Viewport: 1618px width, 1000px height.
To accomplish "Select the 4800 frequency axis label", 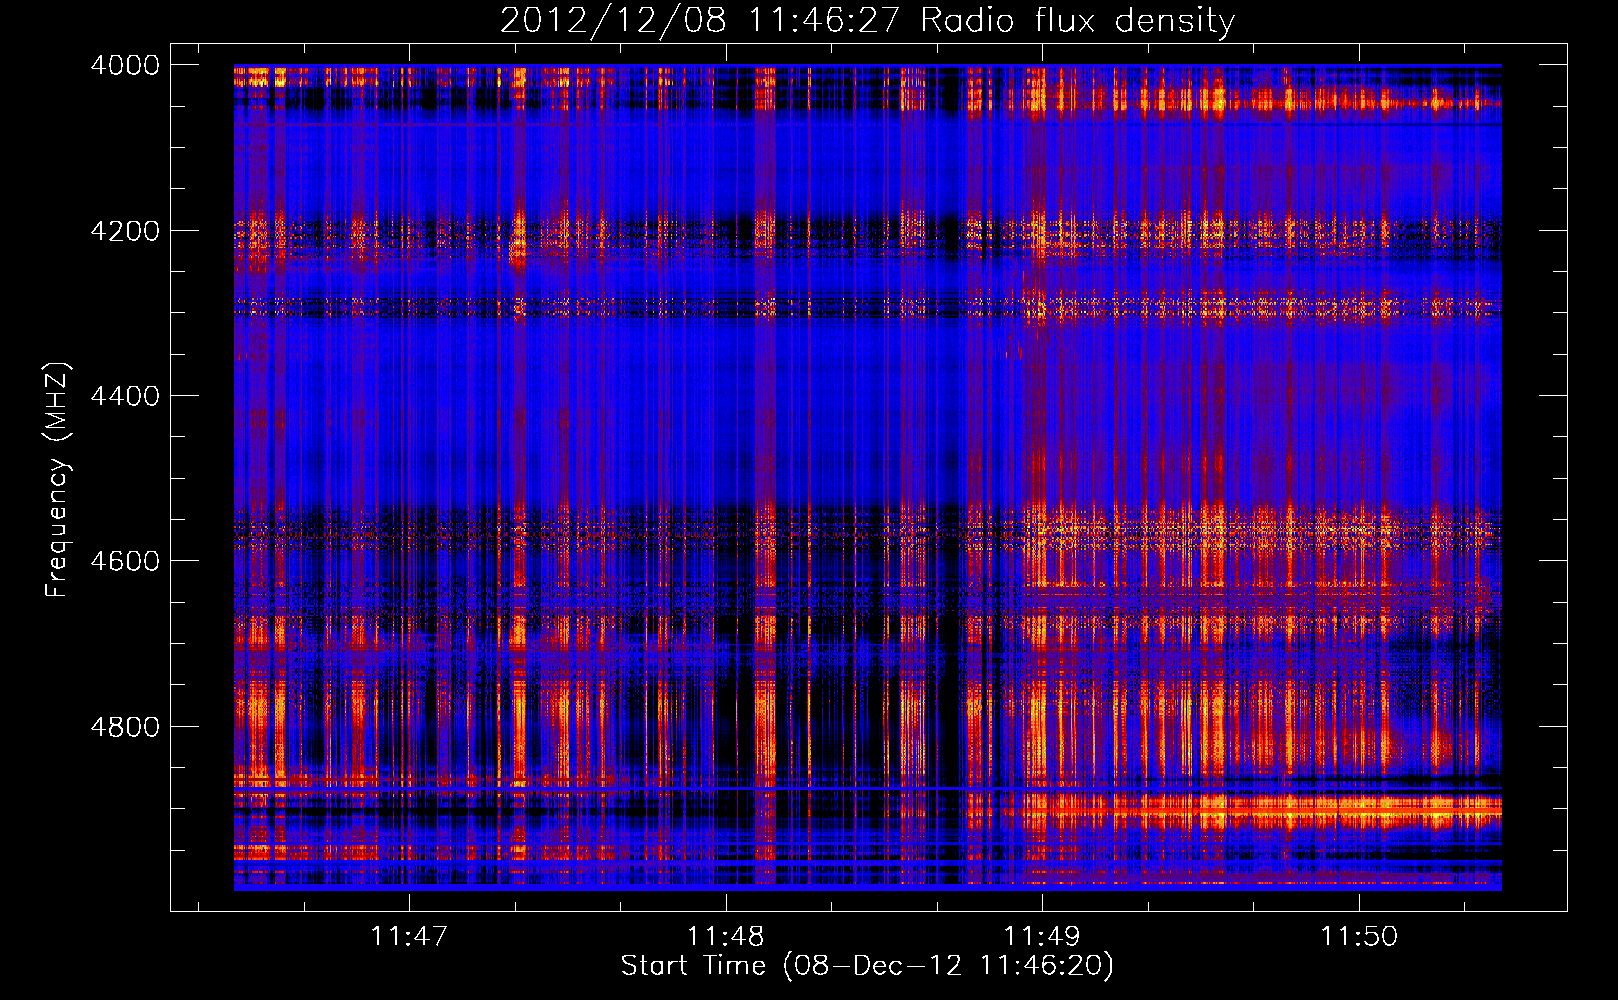I will pyautogui.click(x=125, y=727).
